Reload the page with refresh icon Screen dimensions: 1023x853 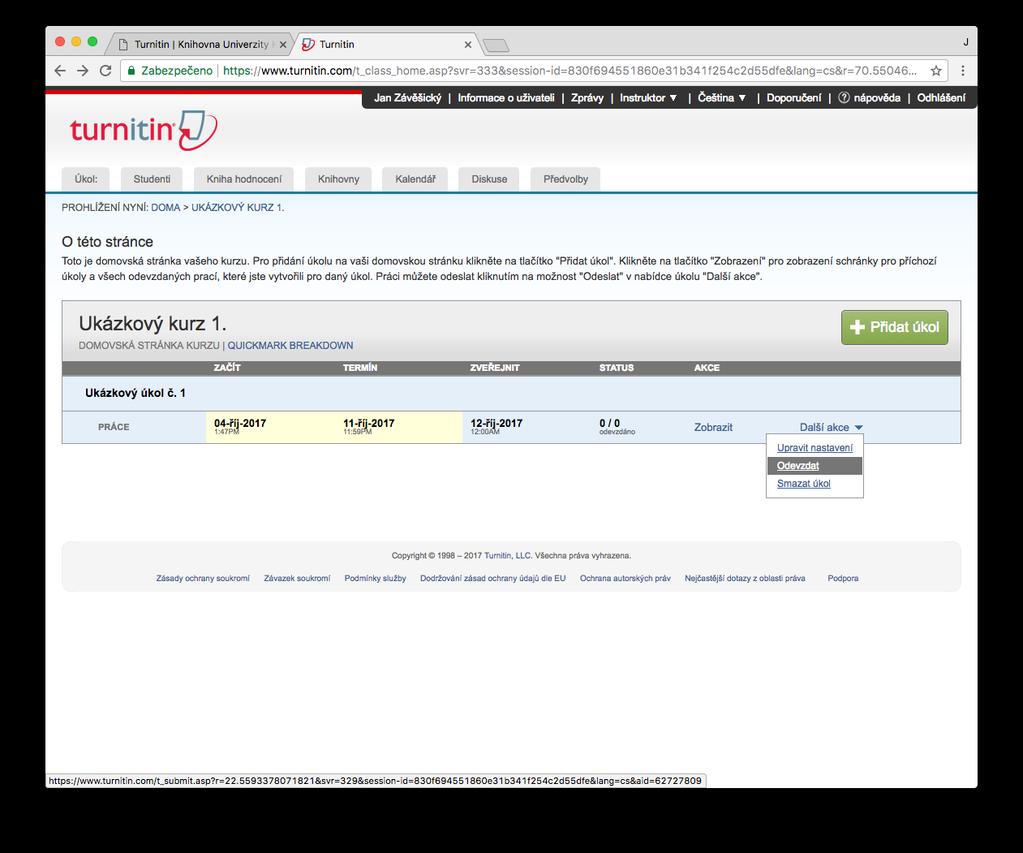point(105,70)
